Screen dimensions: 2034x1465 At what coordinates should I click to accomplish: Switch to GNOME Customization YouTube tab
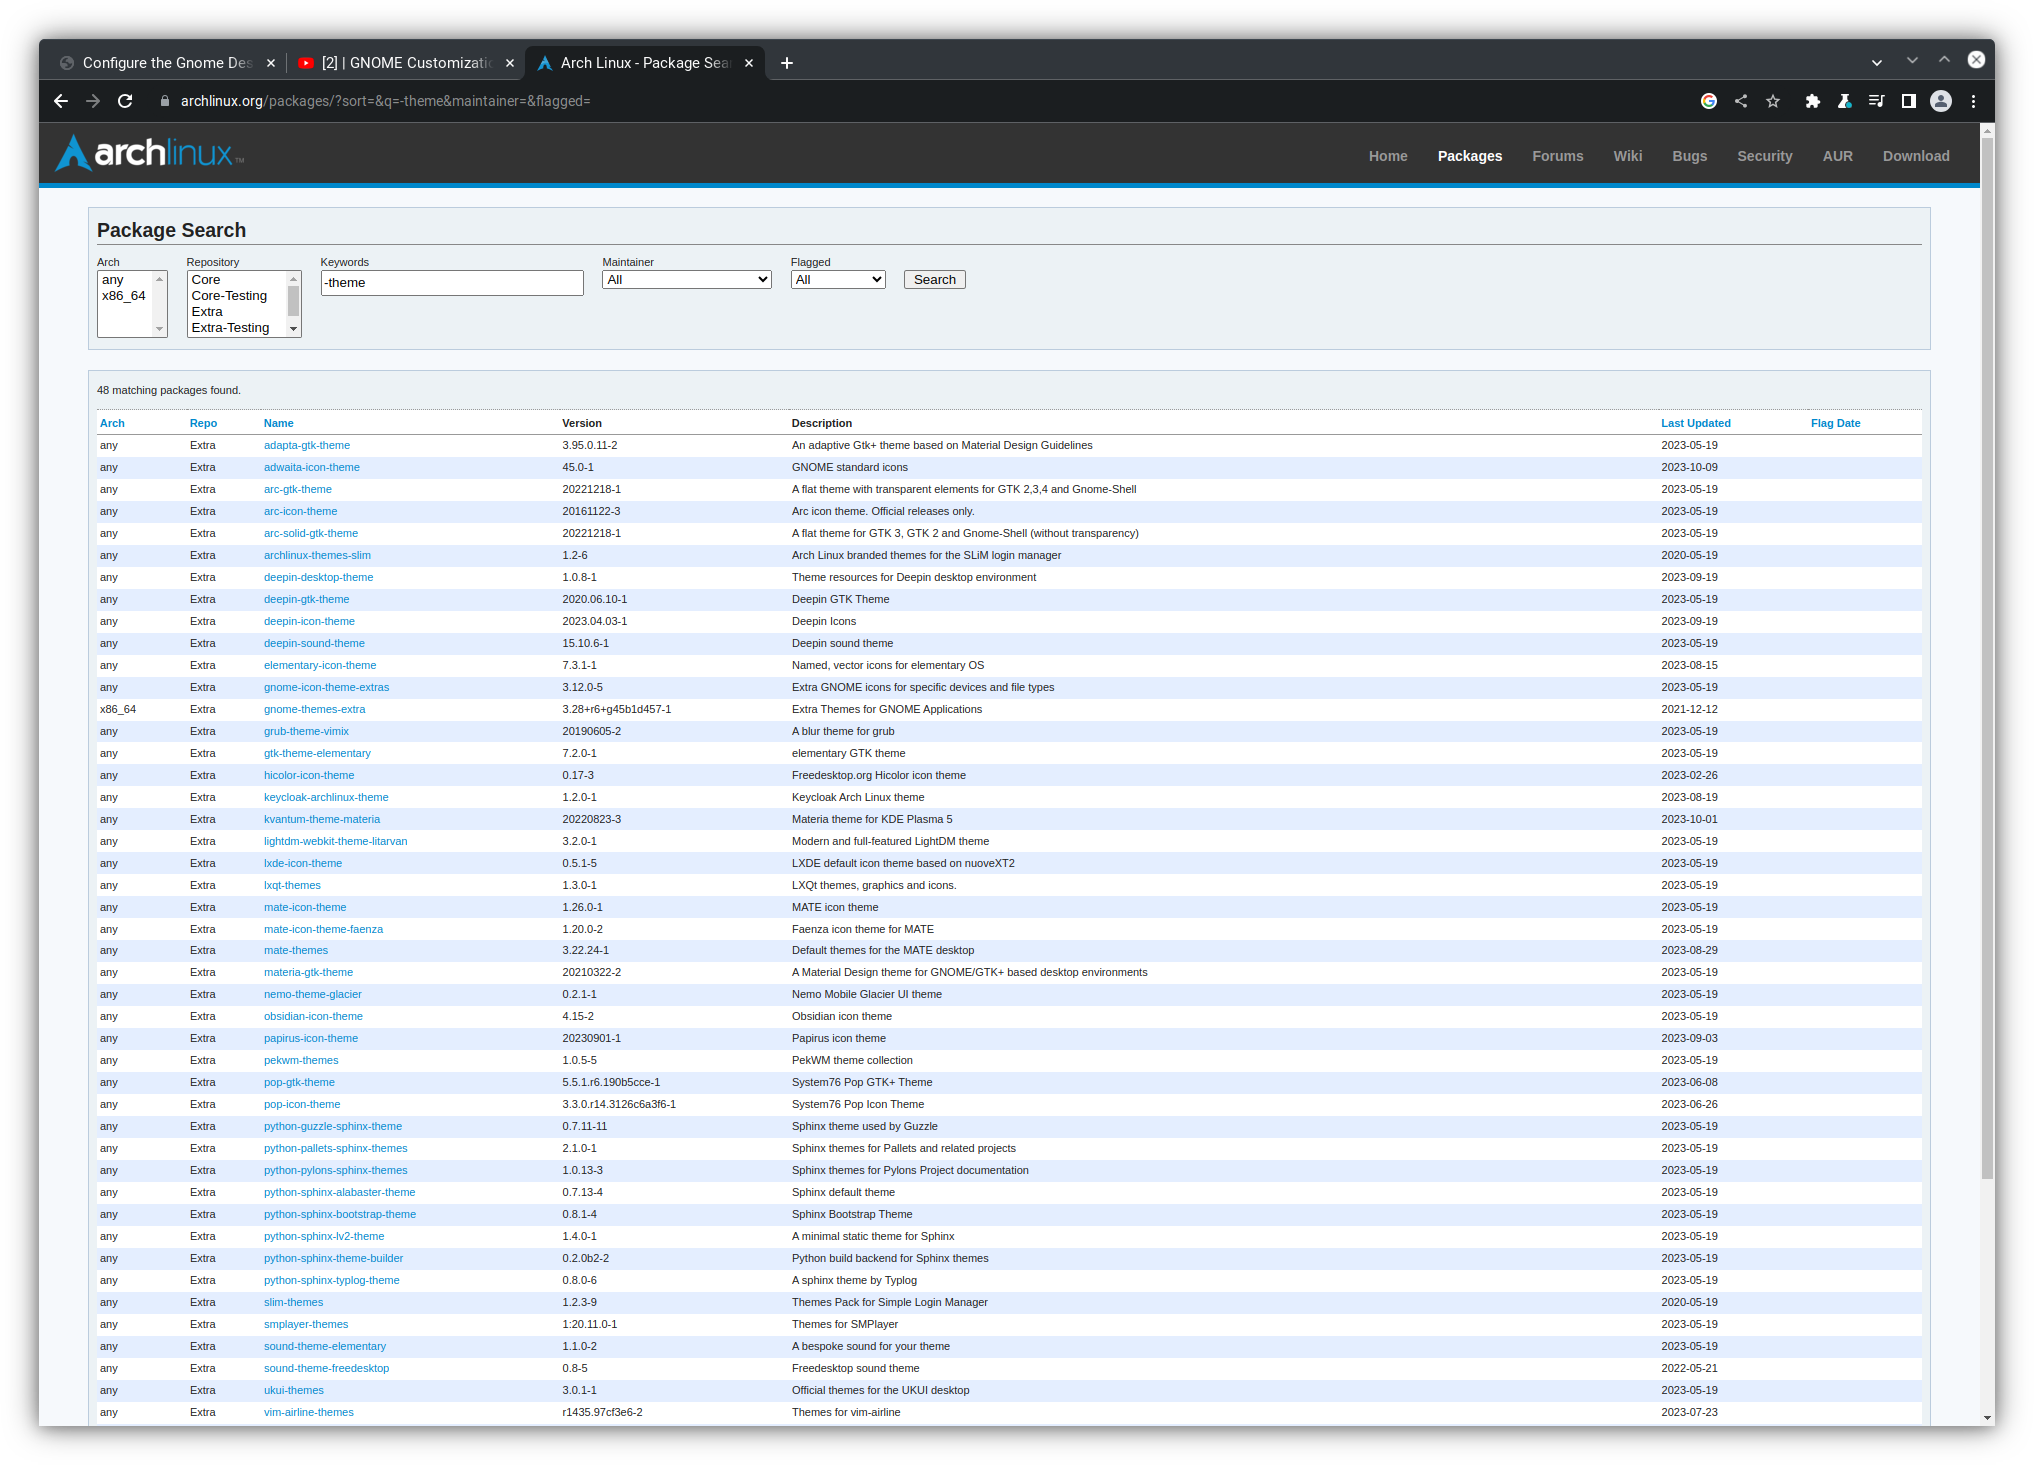click(406, 63)
